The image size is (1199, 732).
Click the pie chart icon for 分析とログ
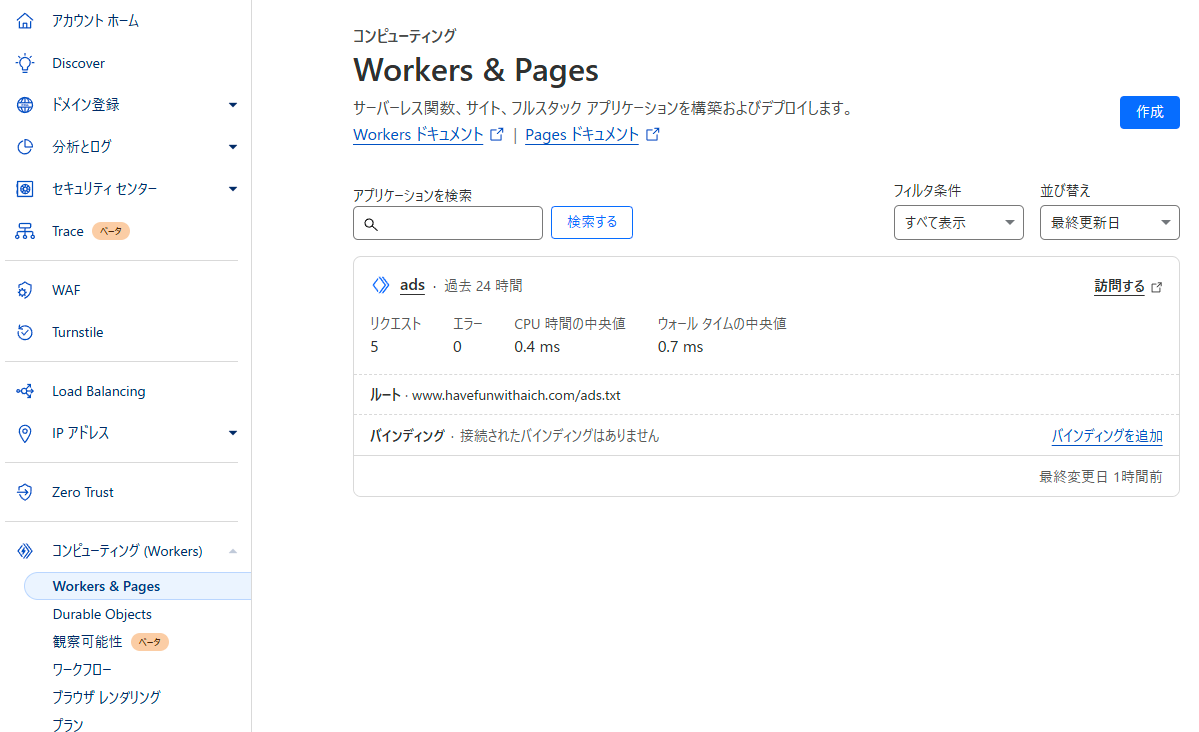(x=24, y=146)
